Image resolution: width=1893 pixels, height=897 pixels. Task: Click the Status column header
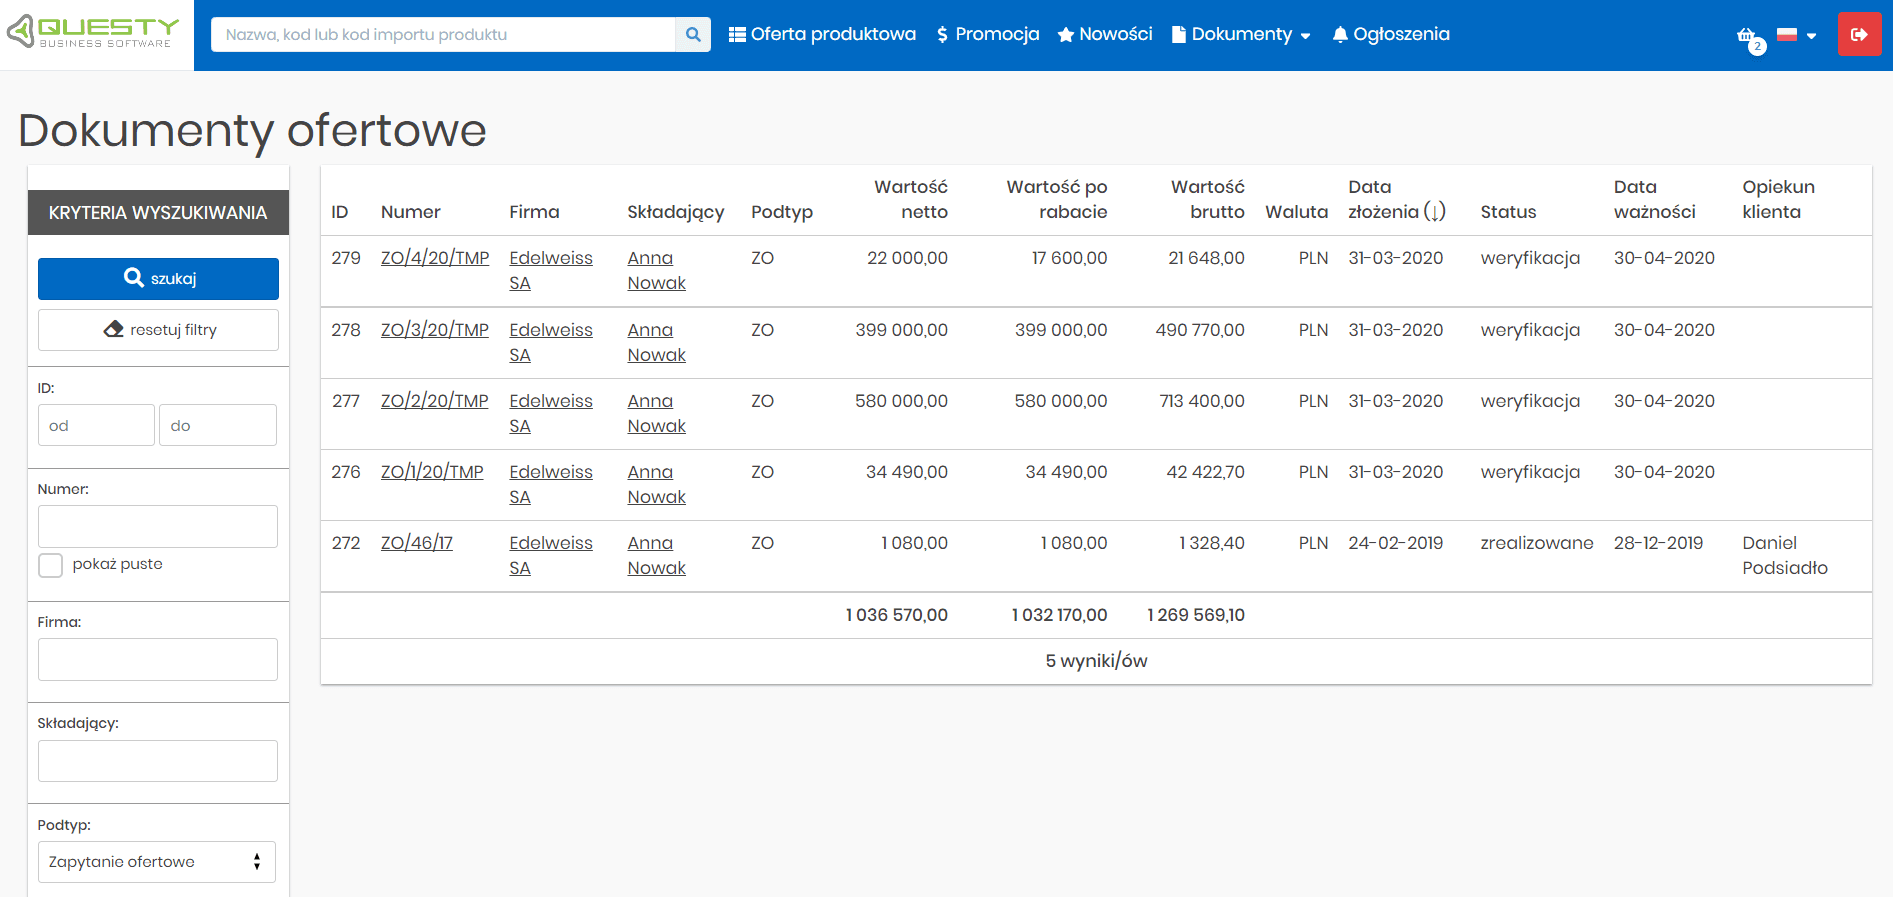click(1508, 212)
